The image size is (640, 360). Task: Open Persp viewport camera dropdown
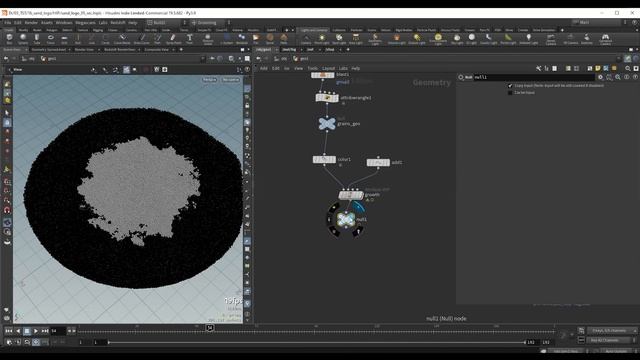(210, 80)
